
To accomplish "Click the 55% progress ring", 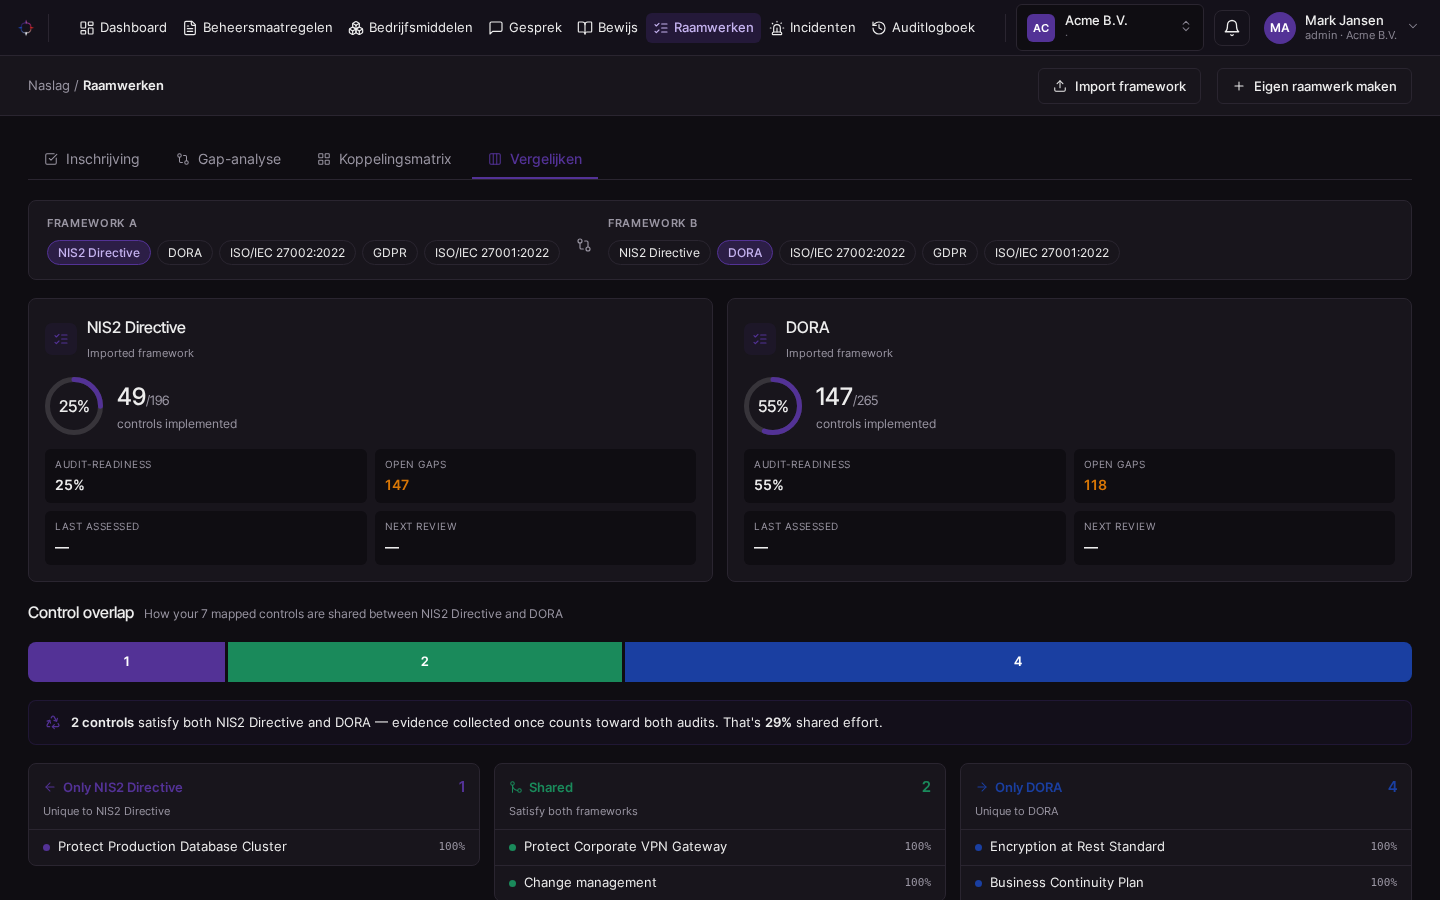I will 773,406.
